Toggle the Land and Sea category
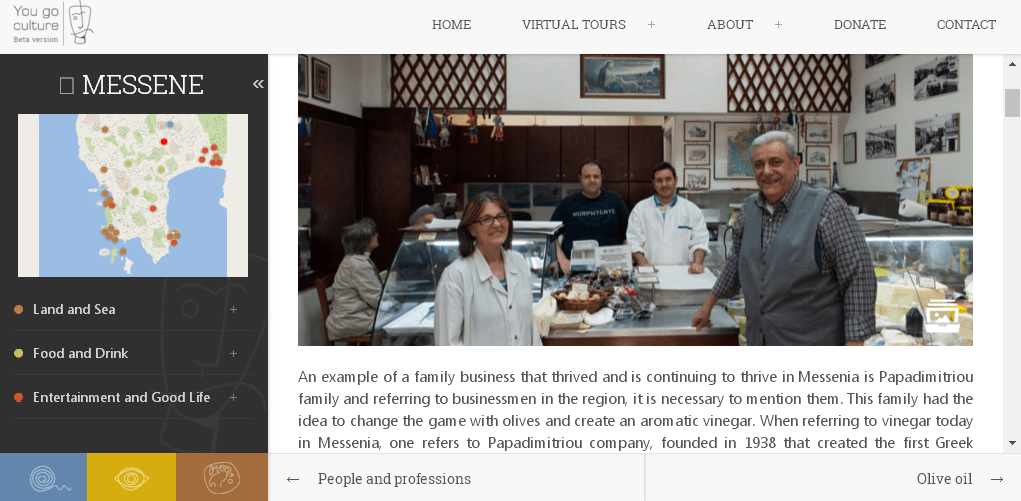Image resolution: width=1021 pixels, height=501 pixels. coord(74,309)
